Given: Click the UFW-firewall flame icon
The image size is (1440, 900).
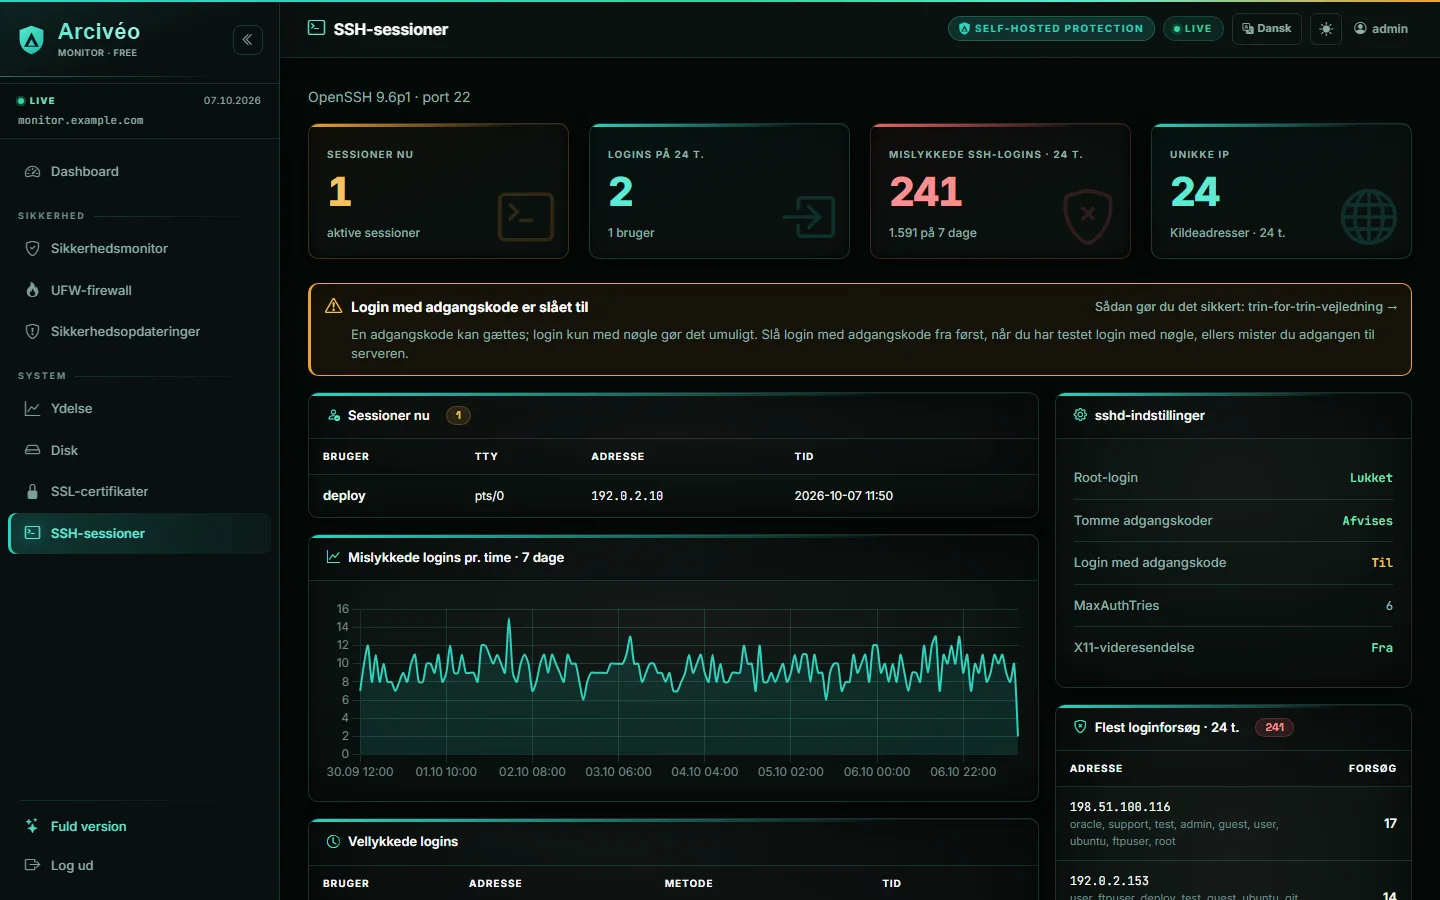Looking at the screenshot, I should [32, 291].
